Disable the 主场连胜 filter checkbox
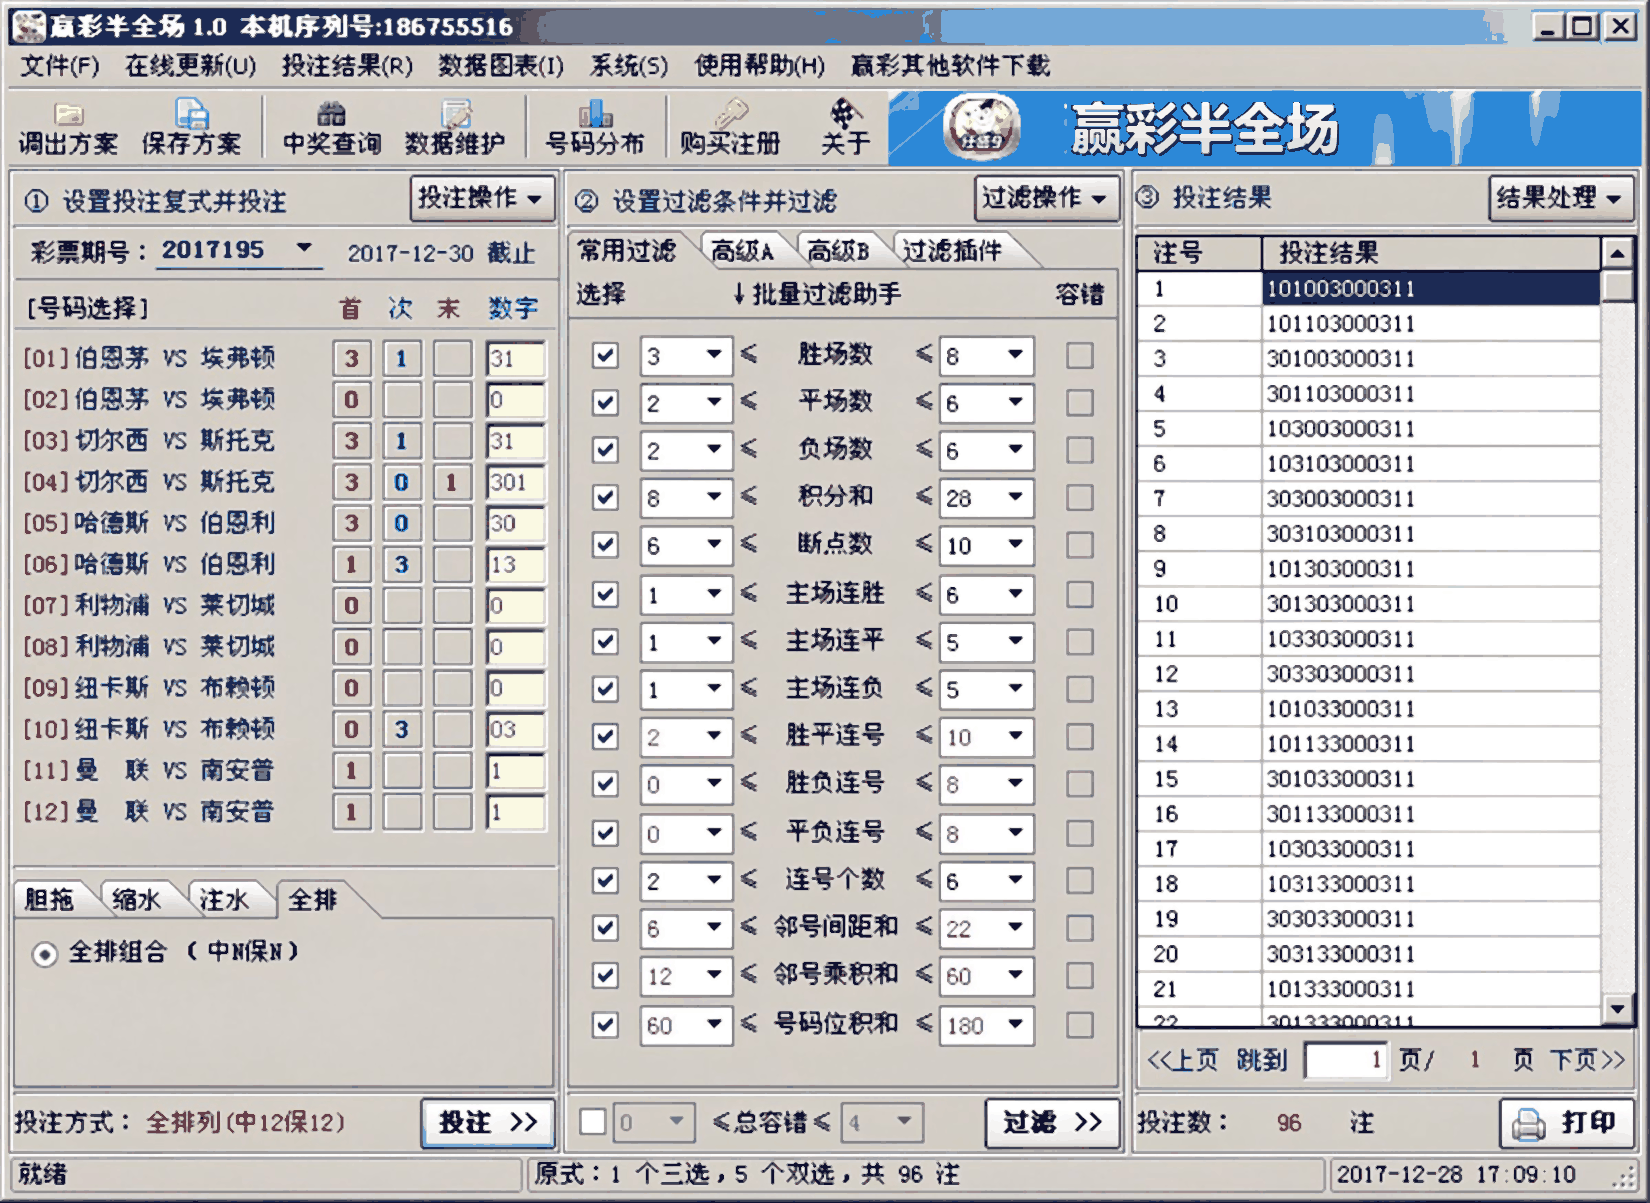Viewport: 1650px width, 1203px height. (x=605, y=594)
